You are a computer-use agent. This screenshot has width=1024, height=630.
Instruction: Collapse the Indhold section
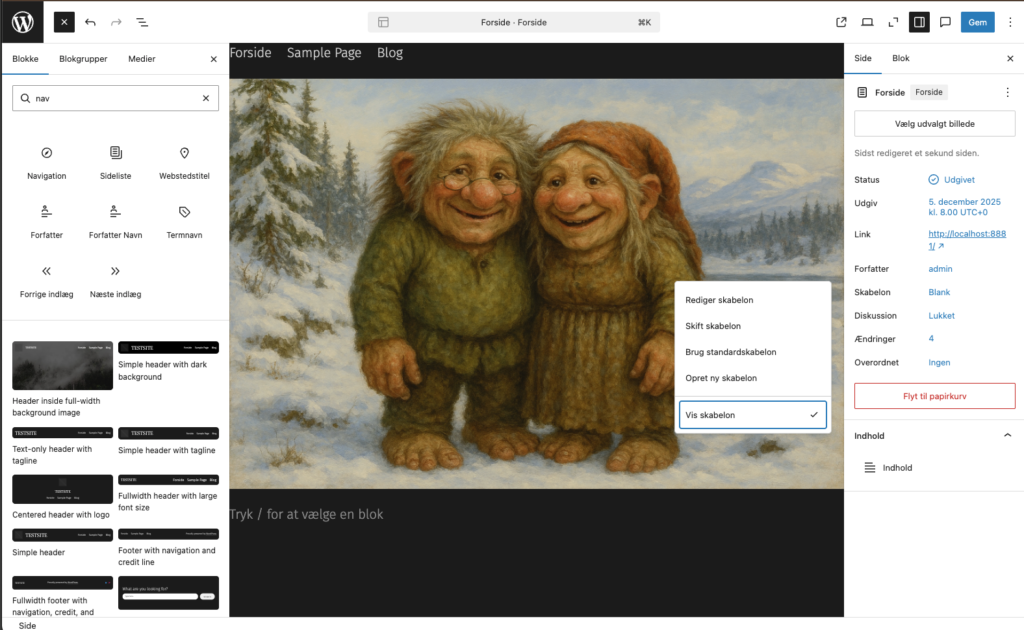pos(1007,436)
